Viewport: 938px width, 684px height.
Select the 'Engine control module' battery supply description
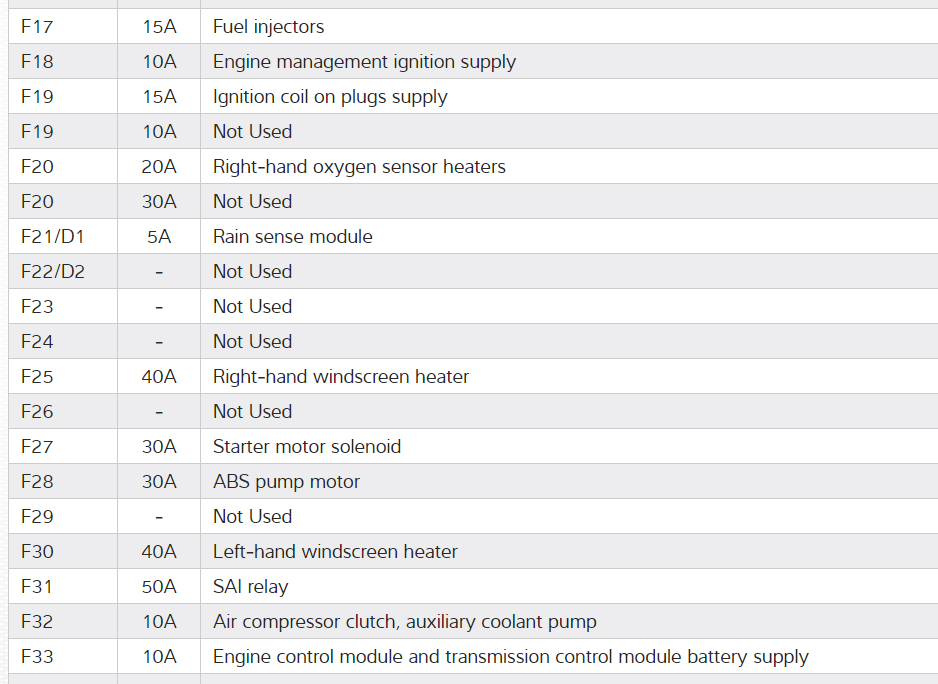point(510,657)
